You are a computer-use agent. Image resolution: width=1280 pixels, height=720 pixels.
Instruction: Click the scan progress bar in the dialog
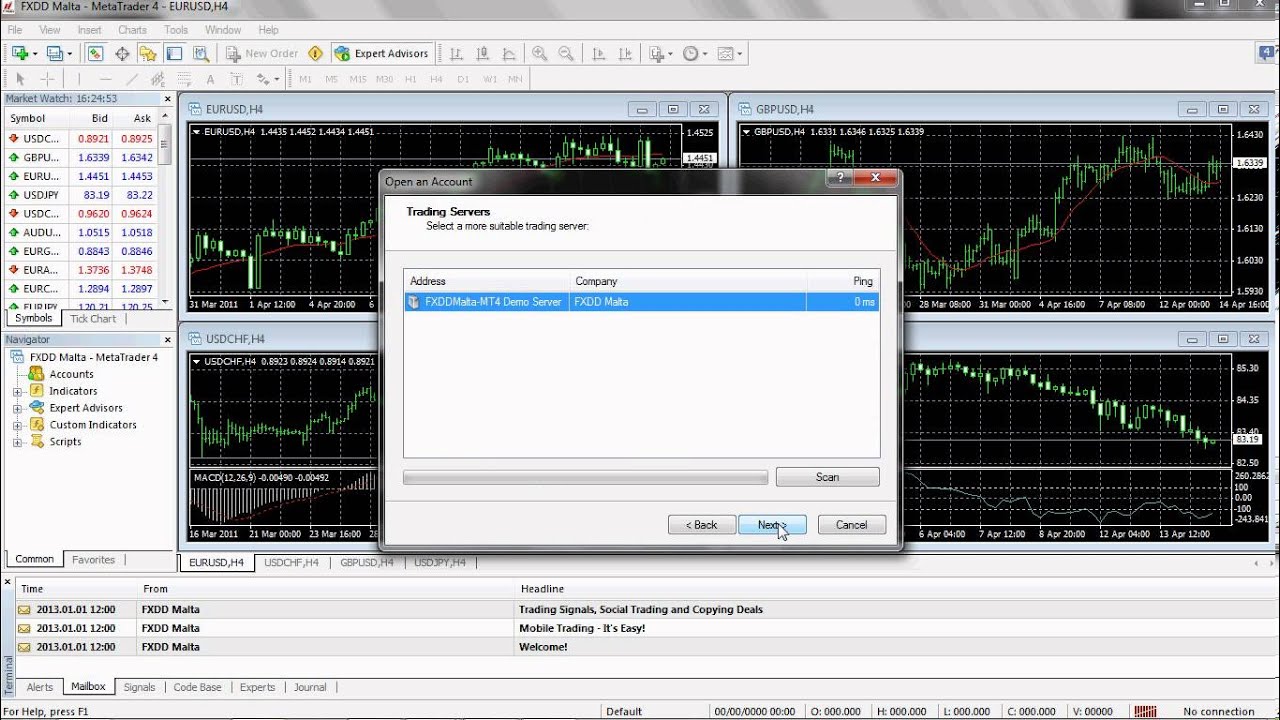pos(585,478)
